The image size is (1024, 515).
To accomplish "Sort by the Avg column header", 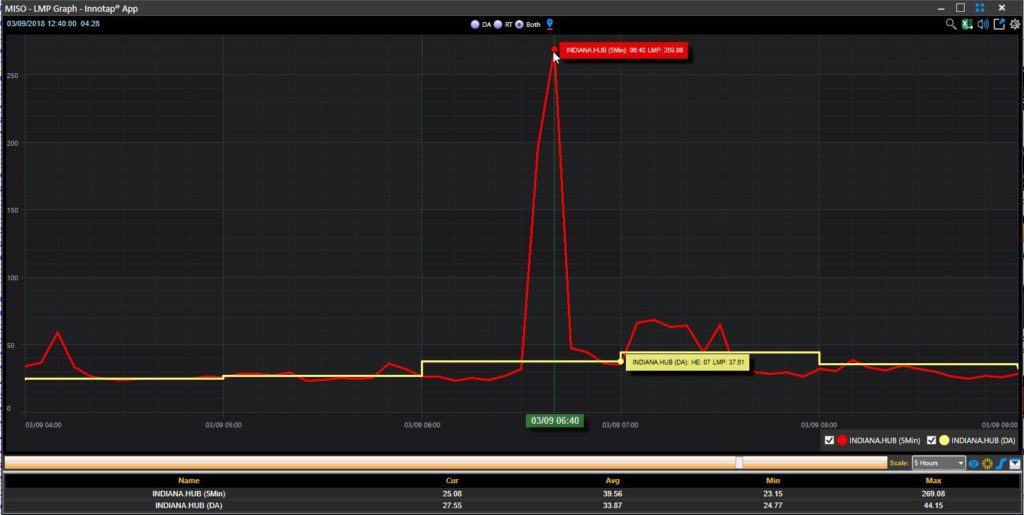I will click(613, 480).
